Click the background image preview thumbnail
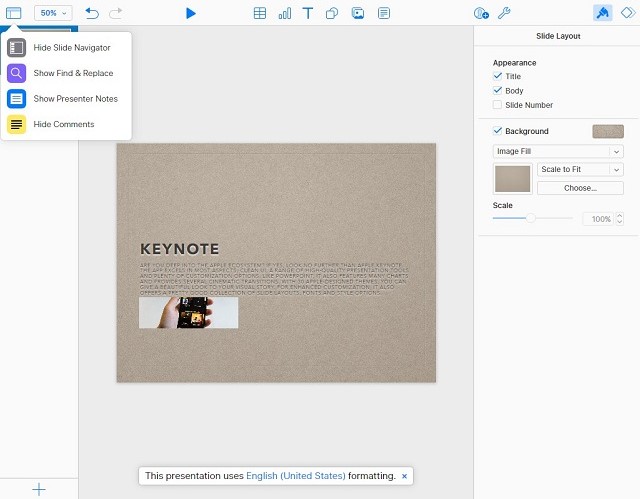 (x=512, y=179)
